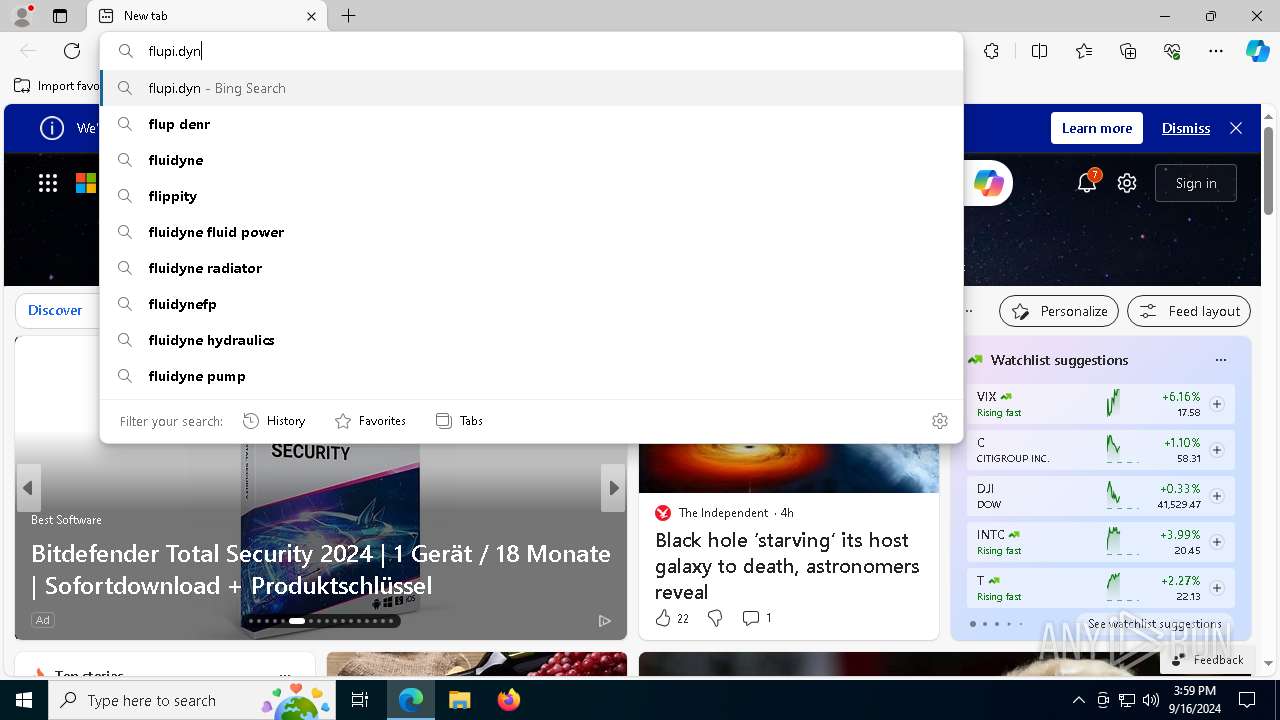Go to previous carousel slide
Image resolution: width=1280 pixels, height=720 pixels.
pos(28,488)
